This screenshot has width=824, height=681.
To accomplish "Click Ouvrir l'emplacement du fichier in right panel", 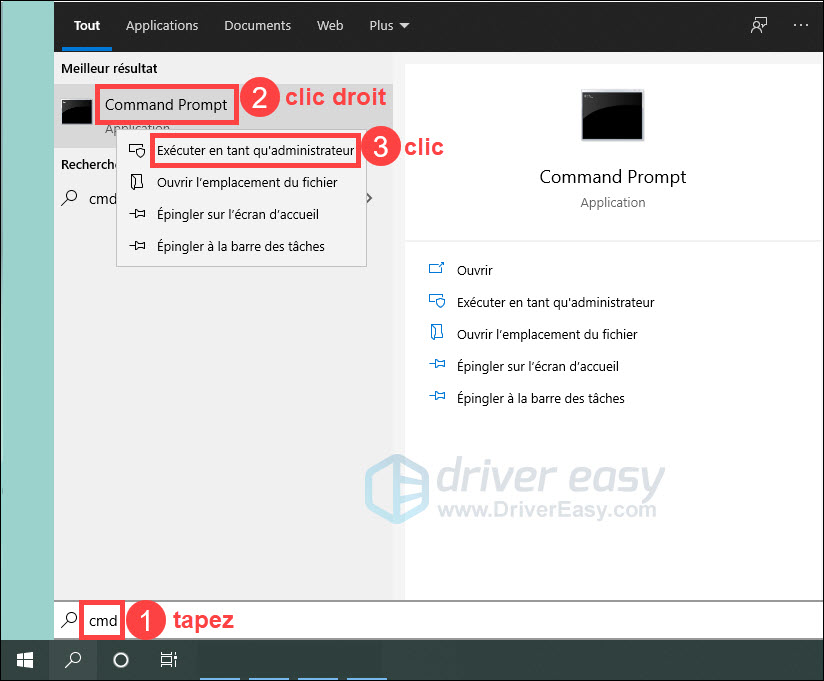I will (546, 334).
